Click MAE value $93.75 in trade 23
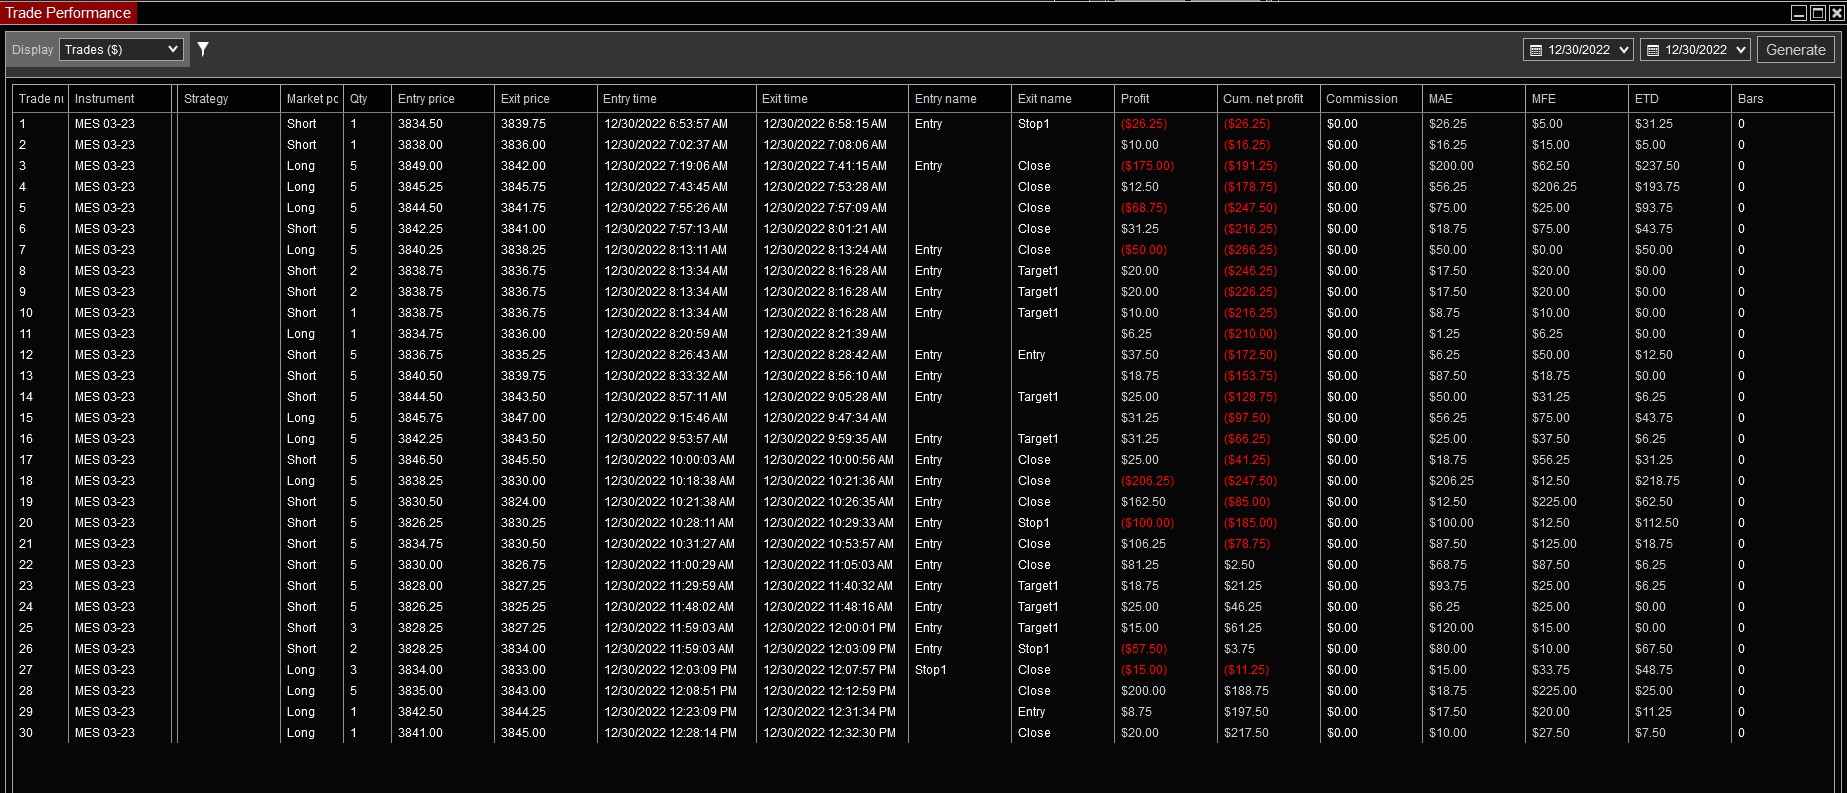The width and height of the screenshot is (1847, 793). (x=1448, y=586)
